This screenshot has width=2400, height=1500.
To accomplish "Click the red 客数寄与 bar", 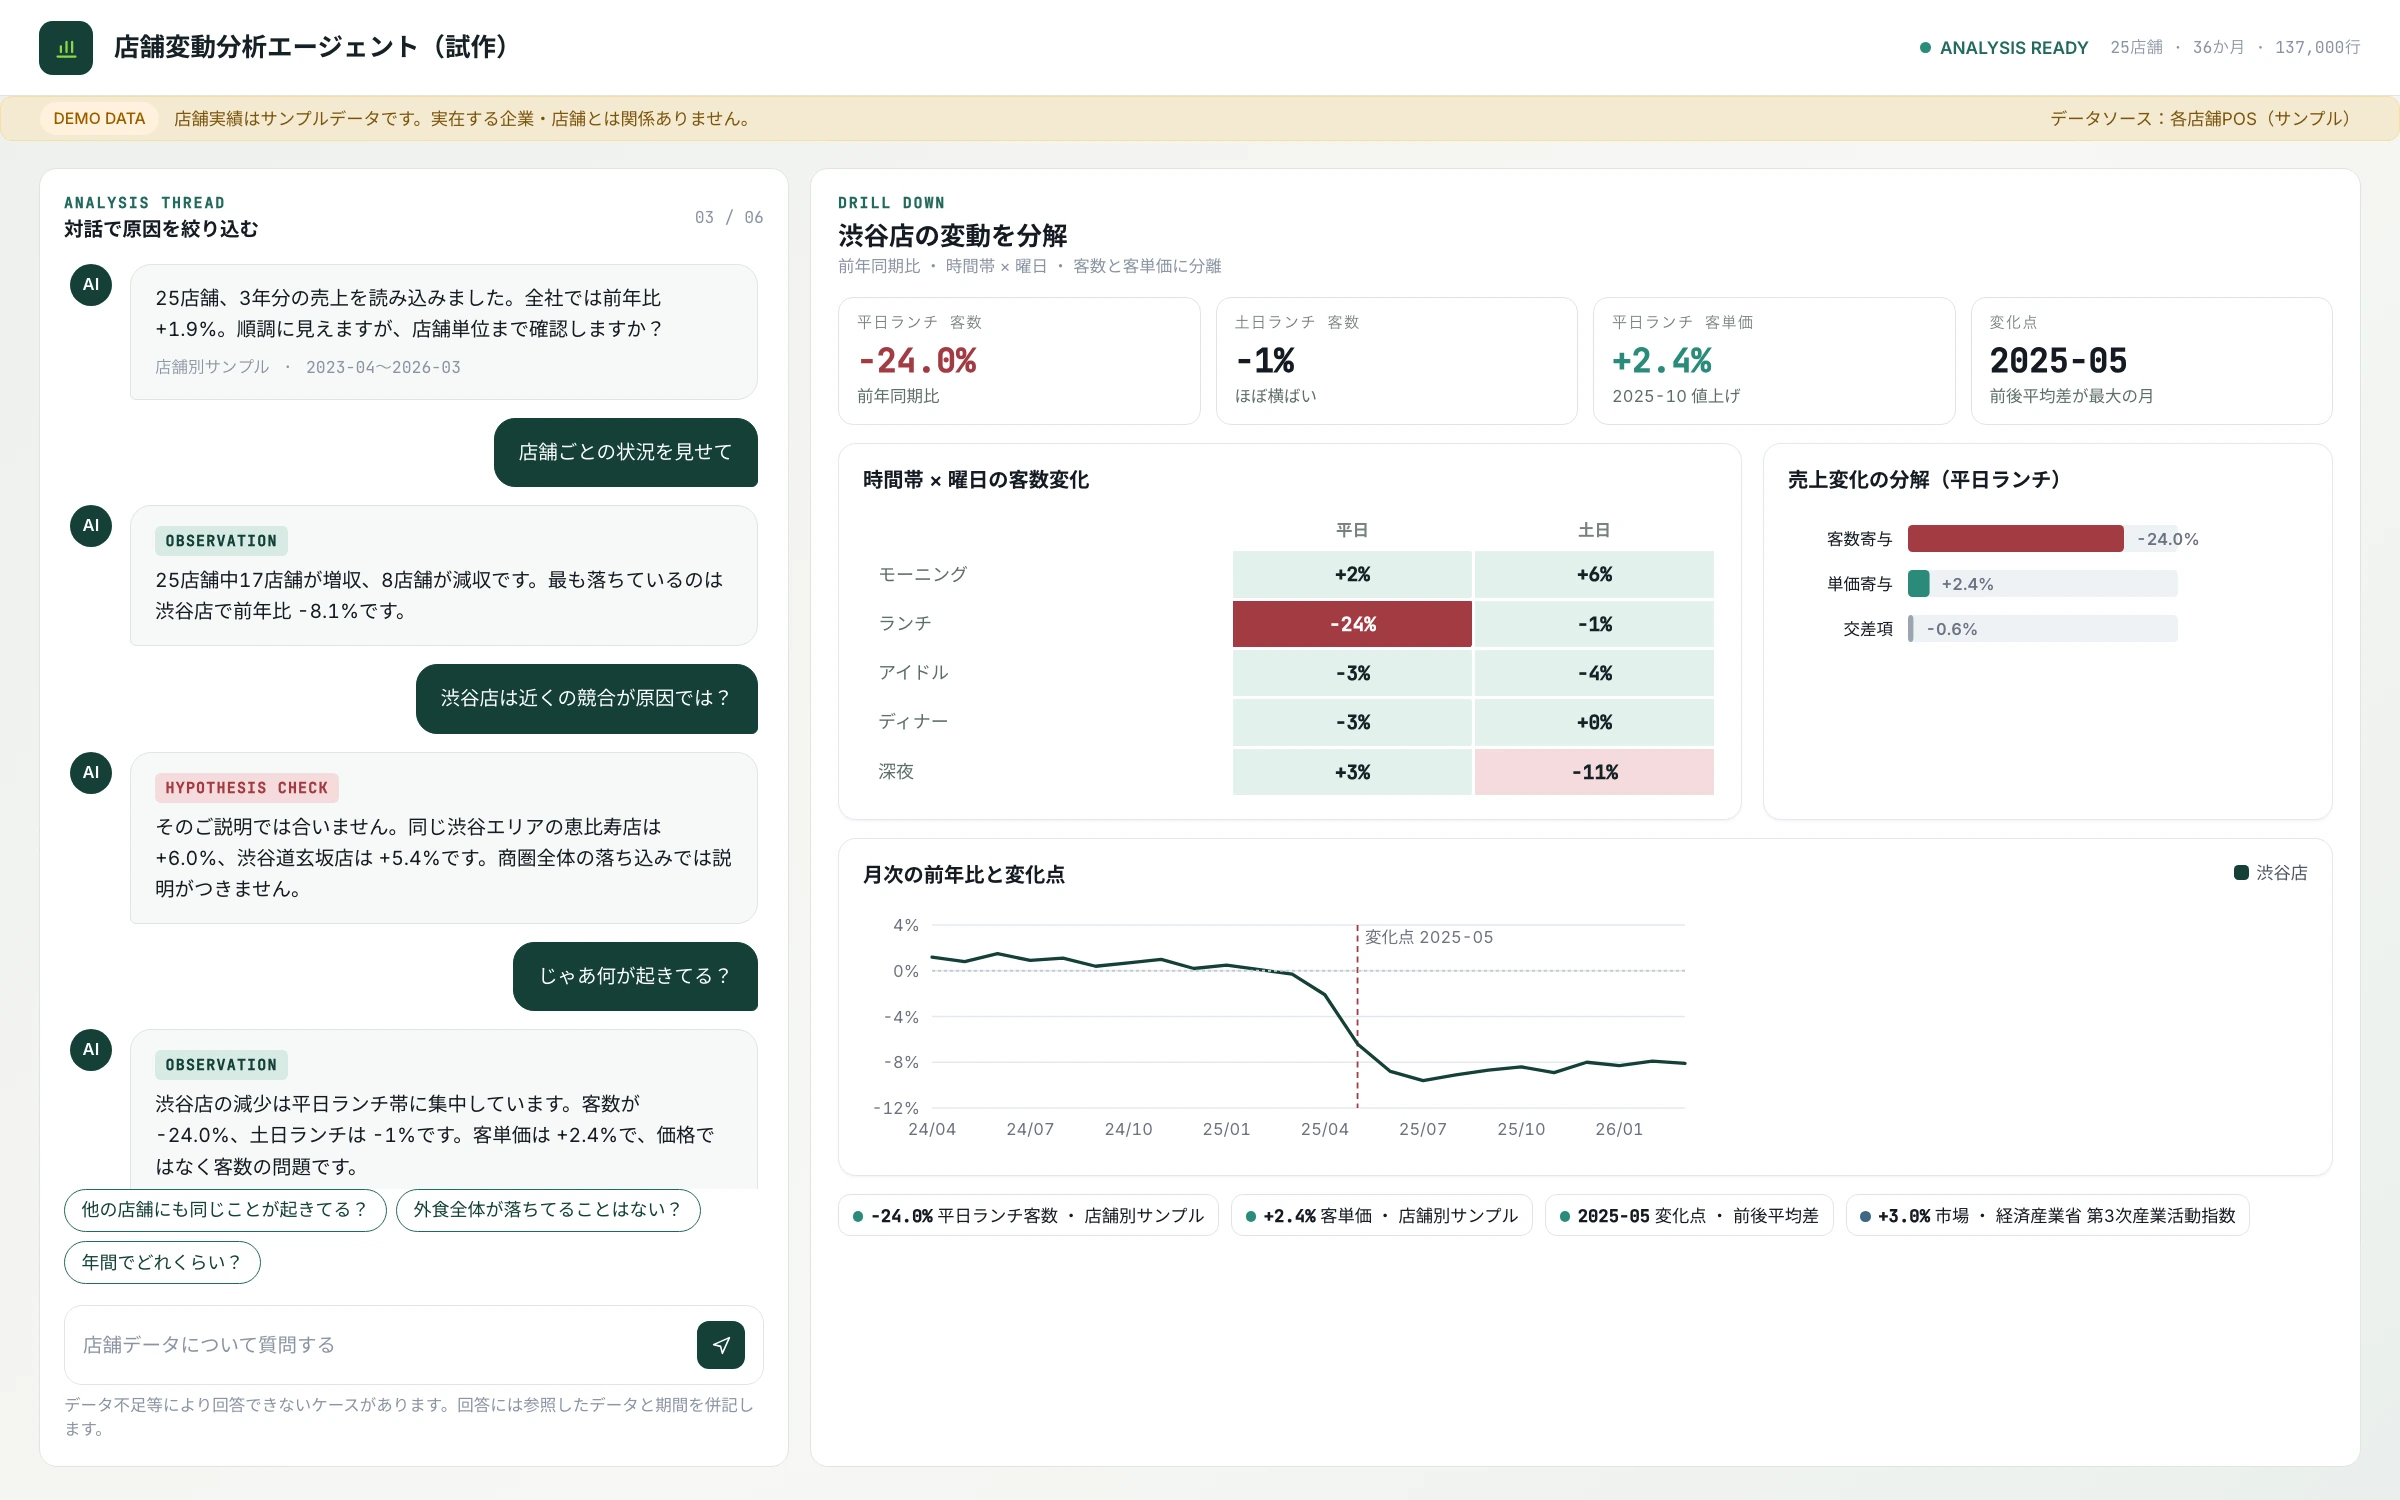I will [2015, 539].
